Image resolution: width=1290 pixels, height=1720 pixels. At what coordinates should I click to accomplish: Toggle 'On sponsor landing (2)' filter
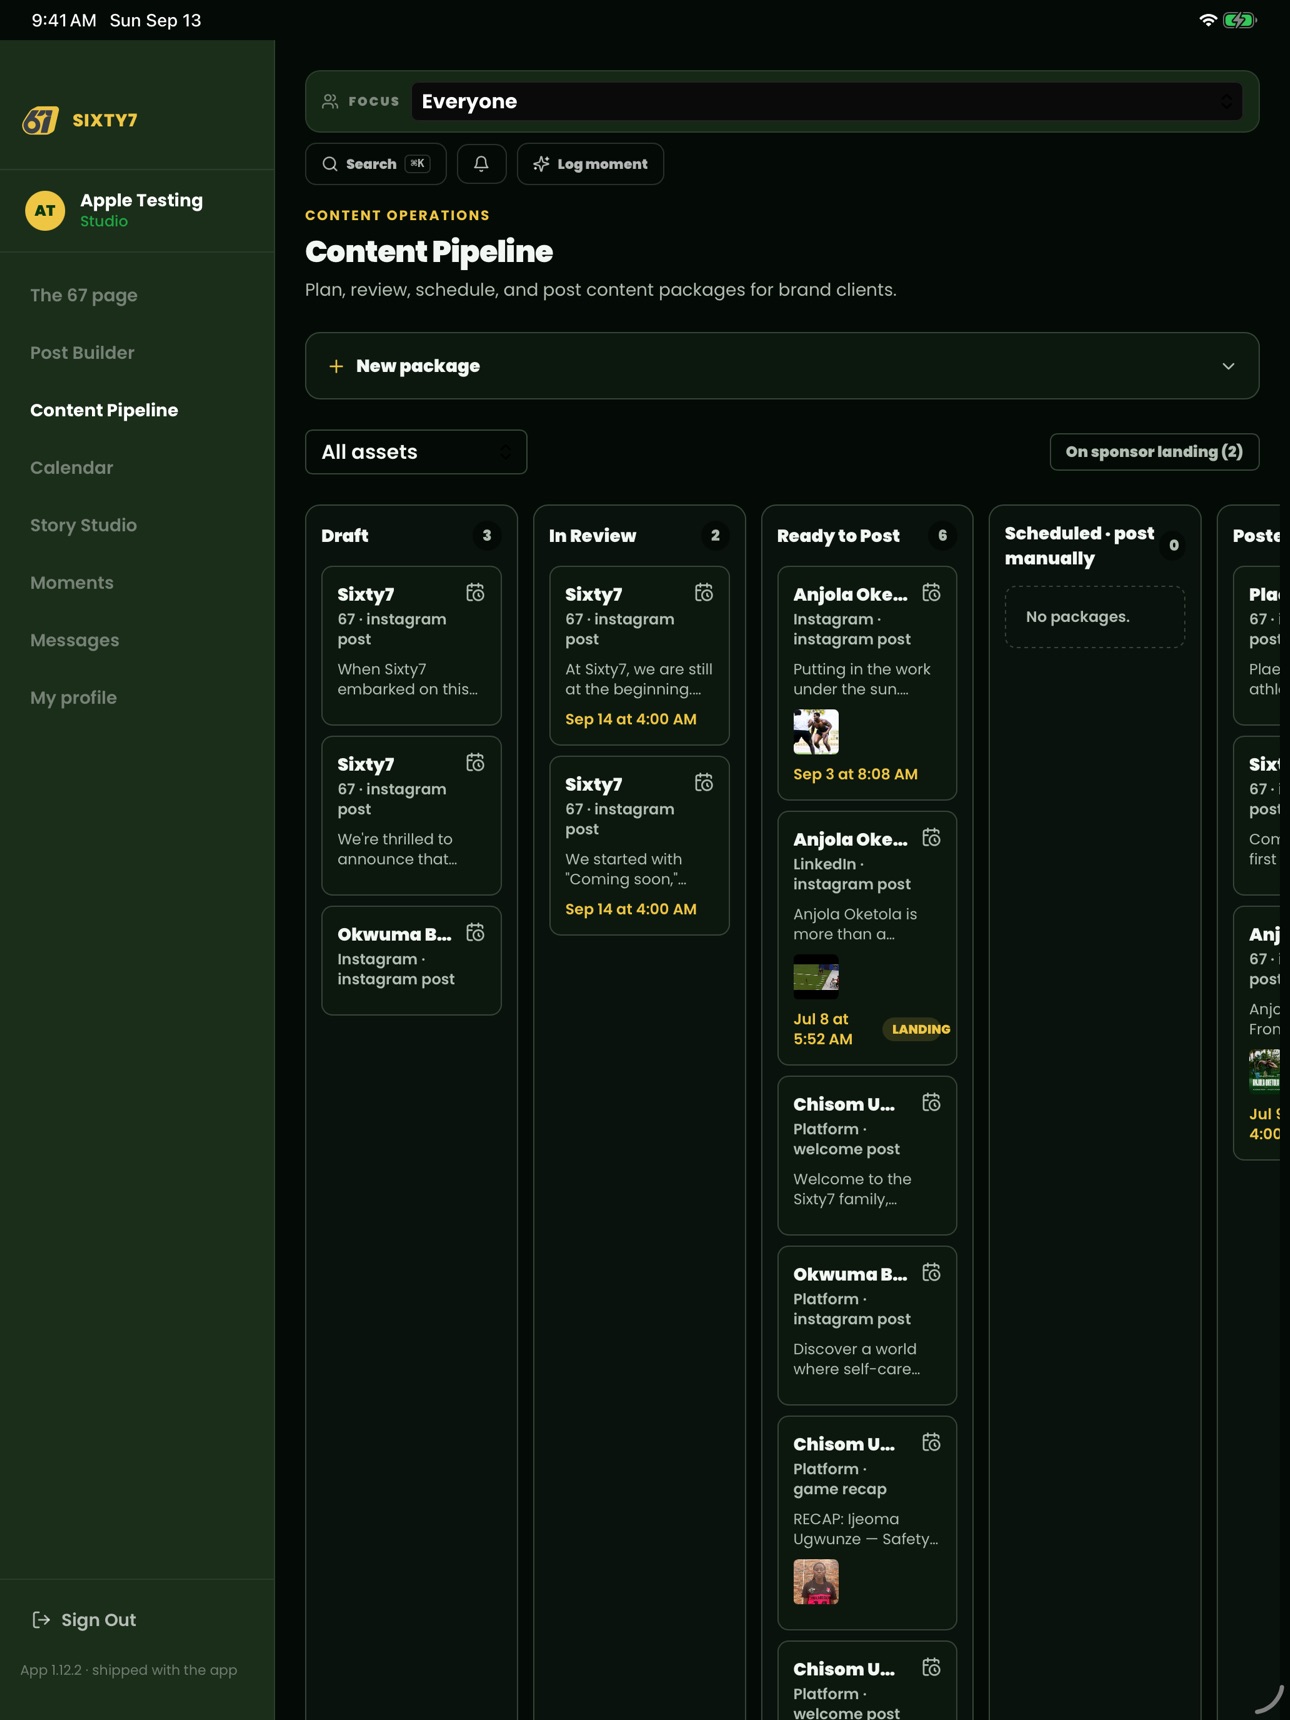[1154, 452]
